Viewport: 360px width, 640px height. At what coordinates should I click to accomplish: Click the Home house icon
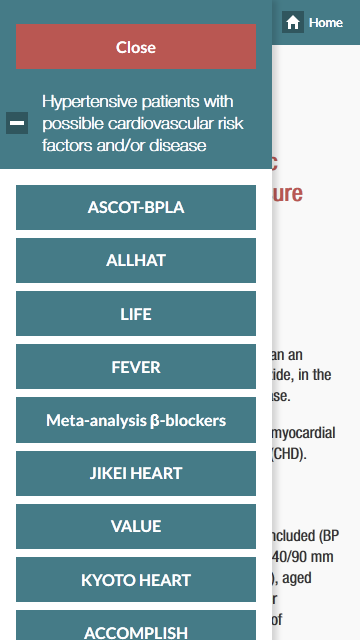tap(293, 22)
